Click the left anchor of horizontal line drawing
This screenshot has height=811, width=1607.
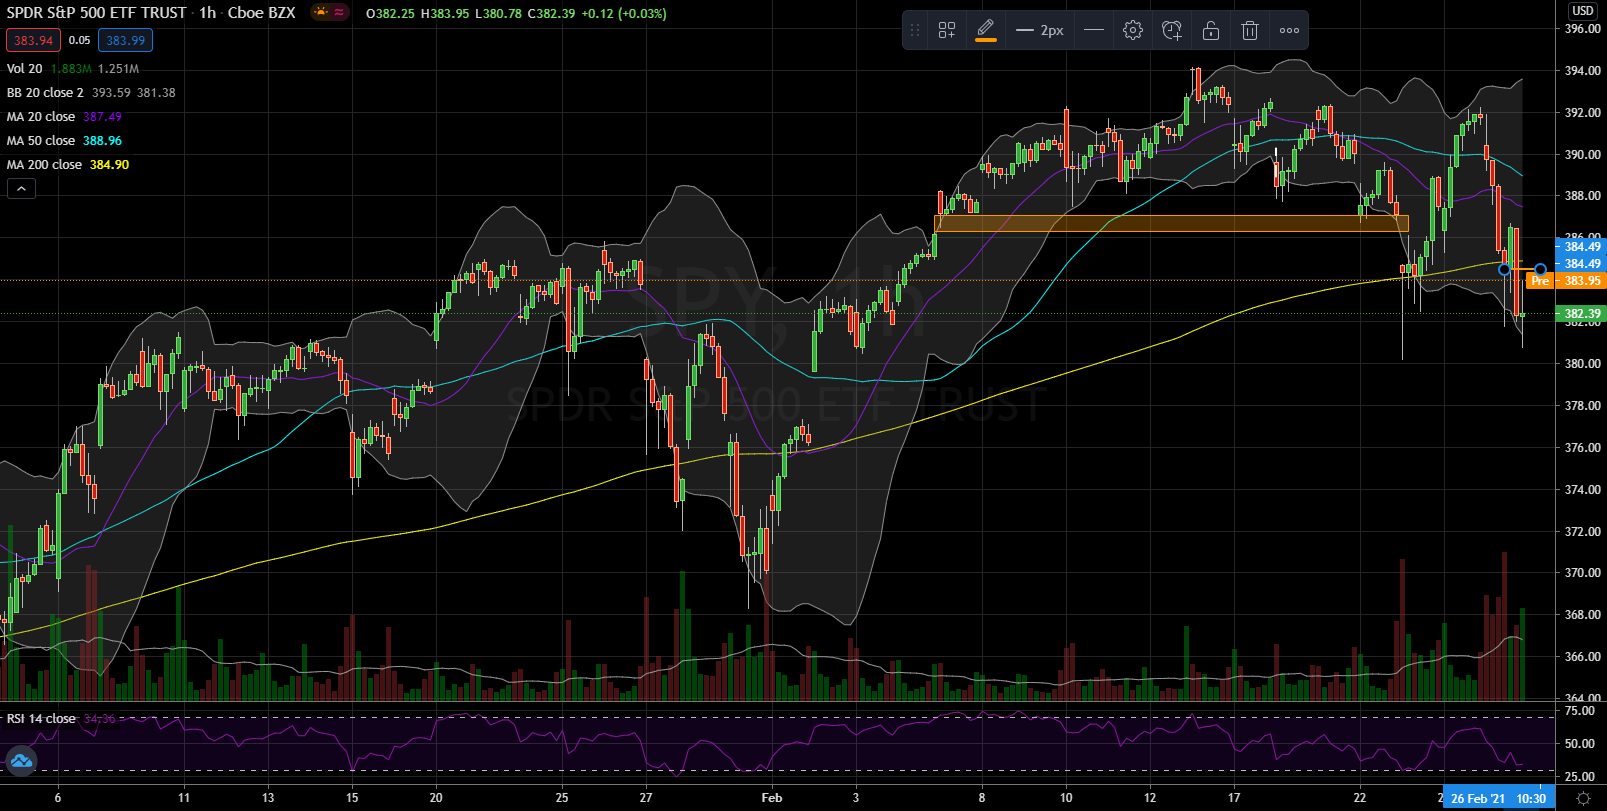pyautogui.click(x=1505, y=270)
